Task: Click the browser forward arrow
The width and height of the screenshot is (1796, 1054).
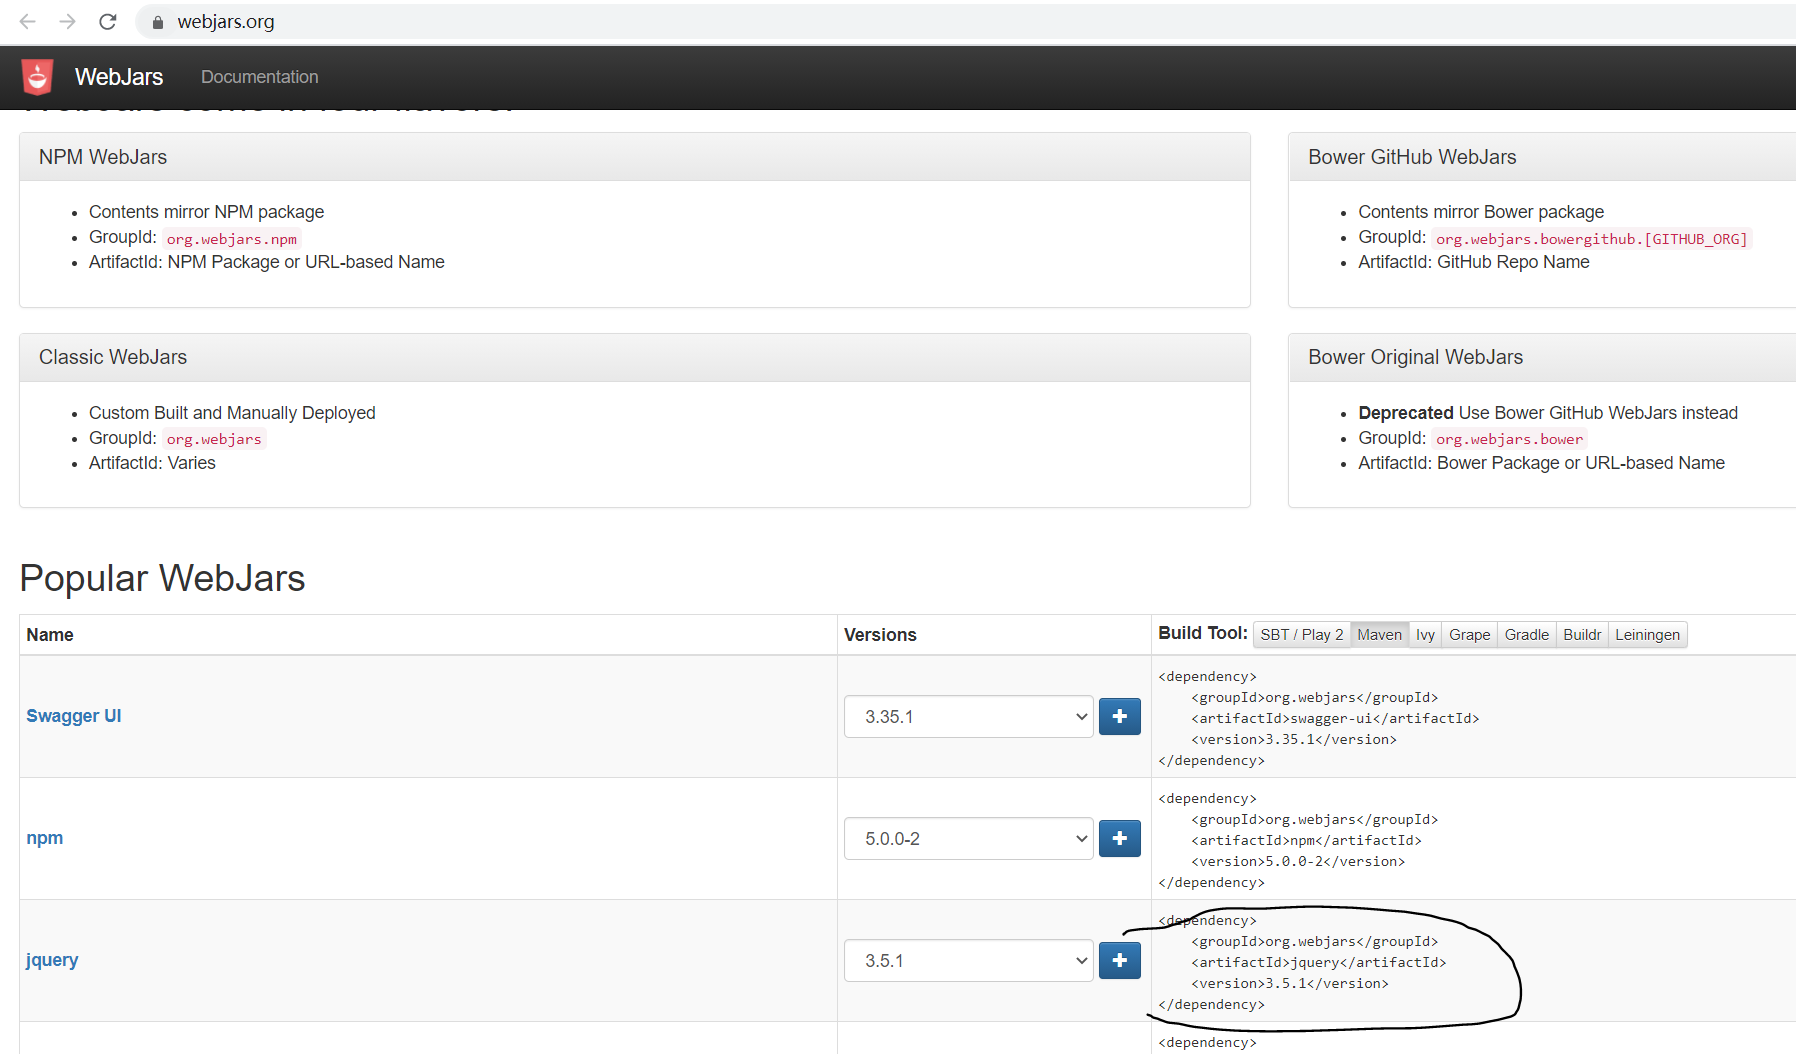Action: point(68,21)
